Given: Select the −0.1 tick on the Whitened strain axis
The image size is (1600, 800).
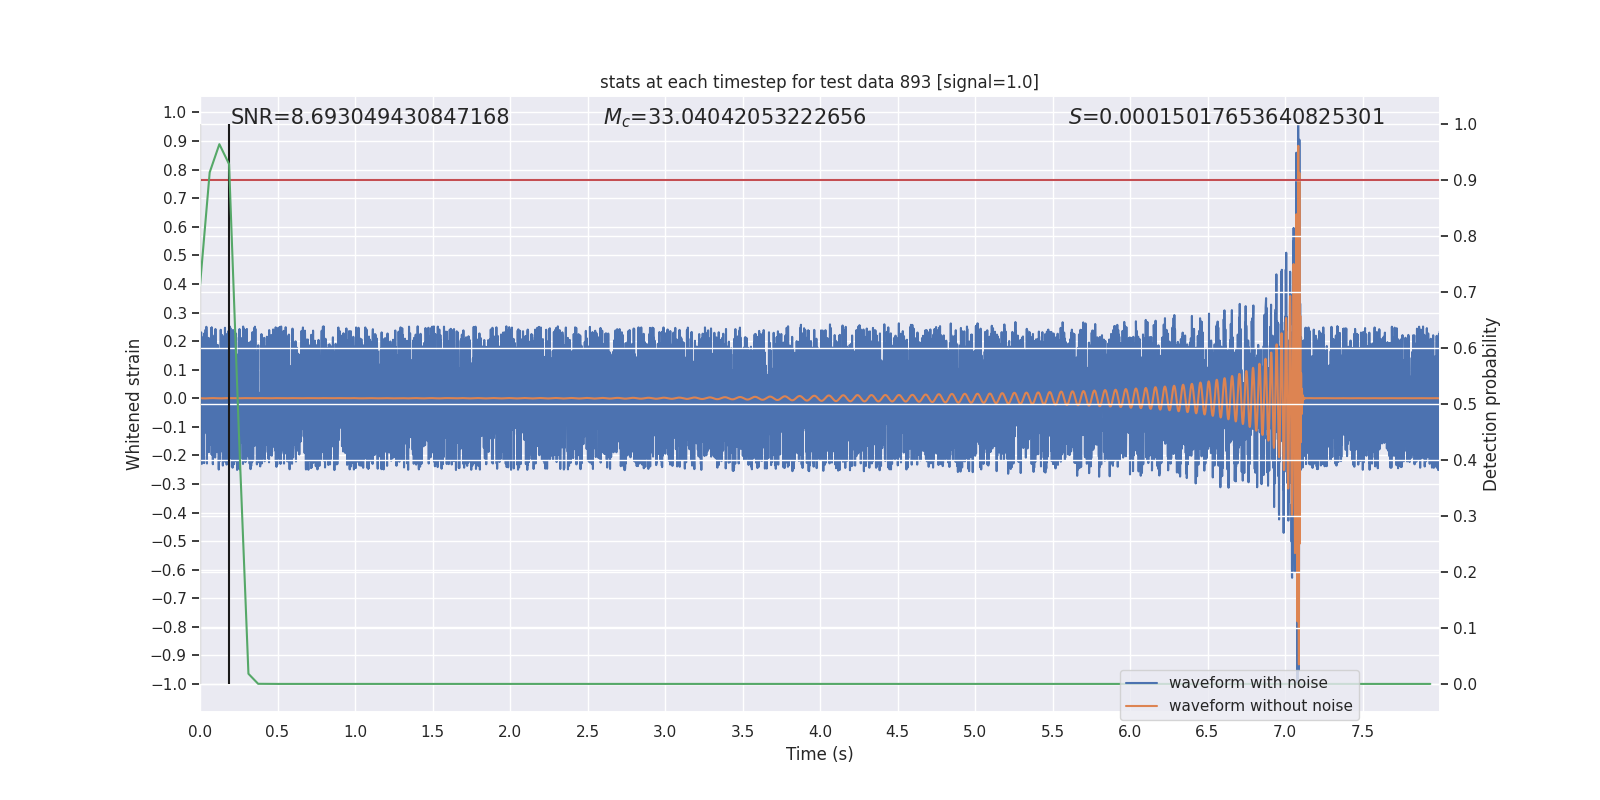Looking at the screenshot, I should (169, 428).
